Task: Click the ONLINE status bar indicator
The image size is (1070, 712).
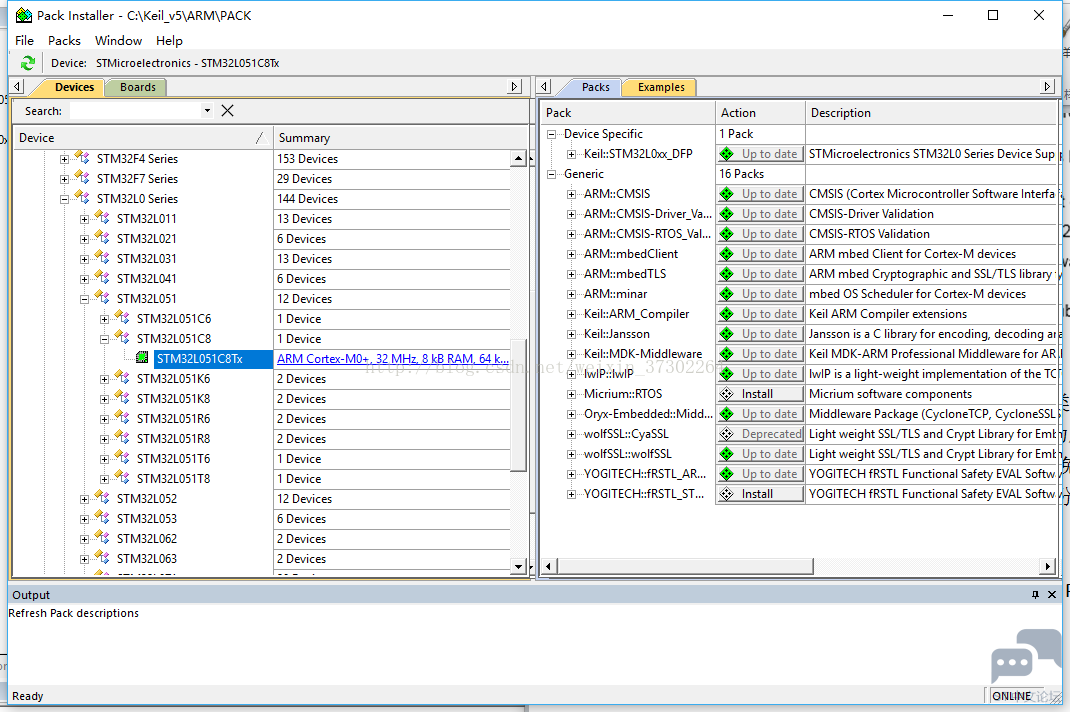Action: pos(1011,696)
